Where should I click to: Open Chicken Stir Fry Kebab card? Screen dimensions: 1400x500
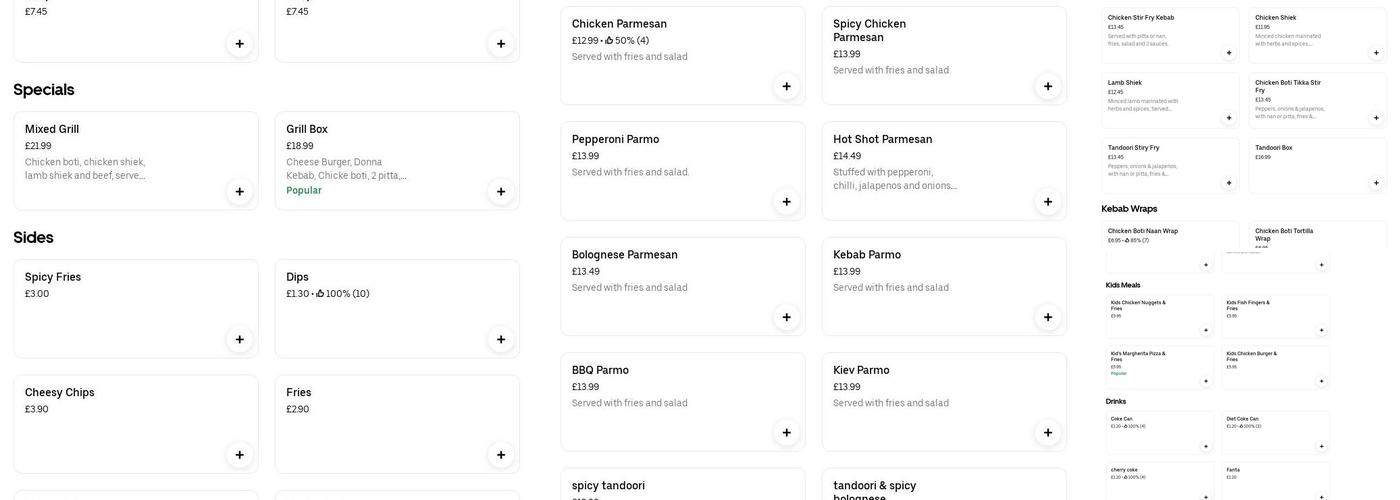[1160, 32]
